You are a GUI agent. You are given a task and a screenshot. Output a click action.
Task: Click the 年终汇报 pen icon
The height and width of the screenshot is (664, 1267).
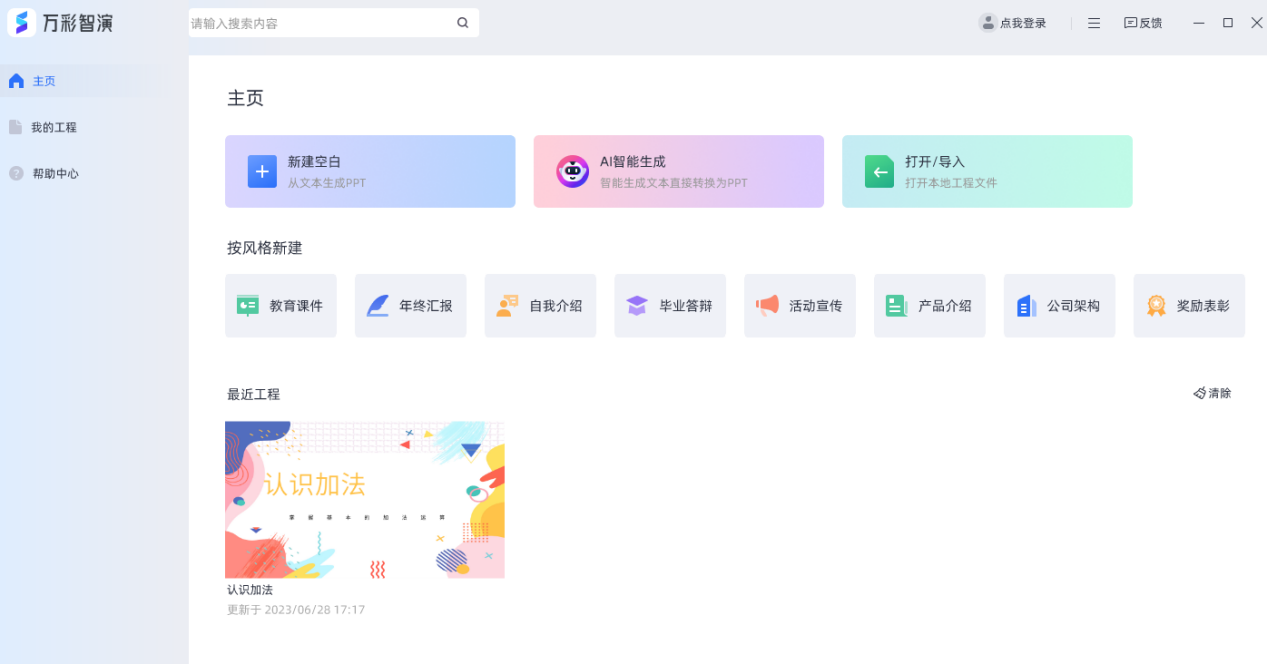[x=377, y=306]
